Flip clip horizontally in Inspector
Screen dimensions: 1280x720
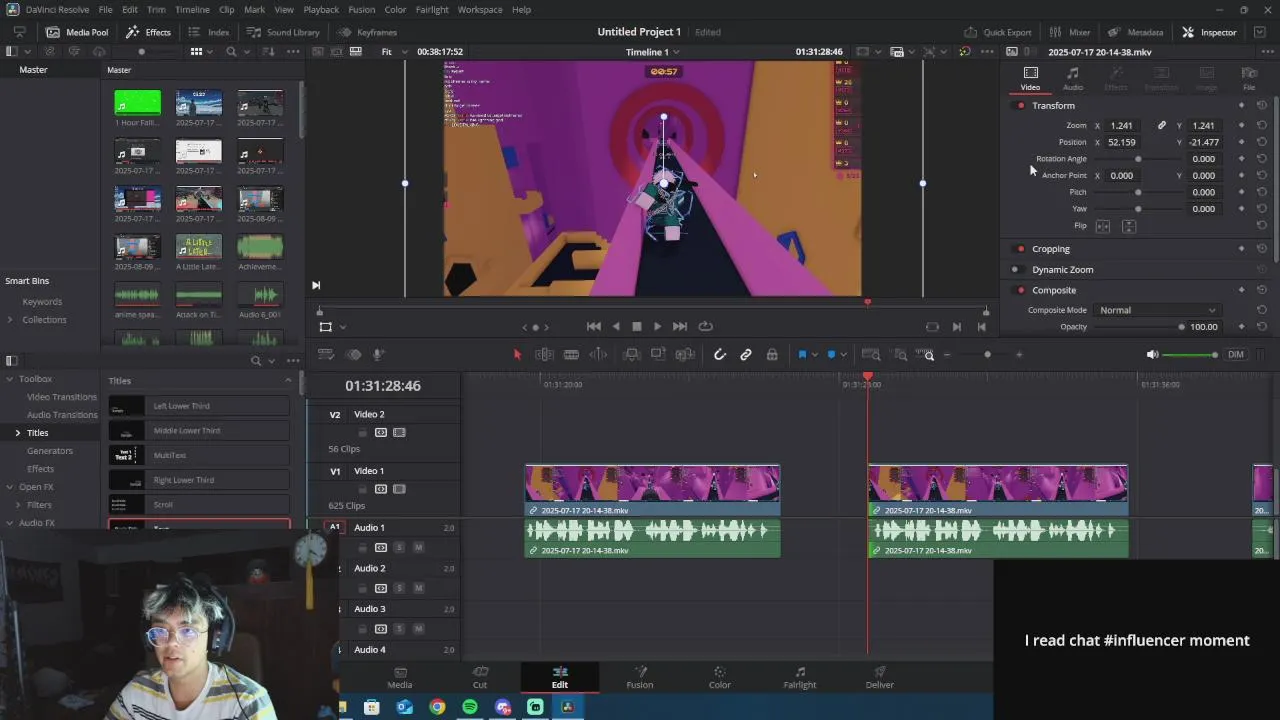point(1103,226)
